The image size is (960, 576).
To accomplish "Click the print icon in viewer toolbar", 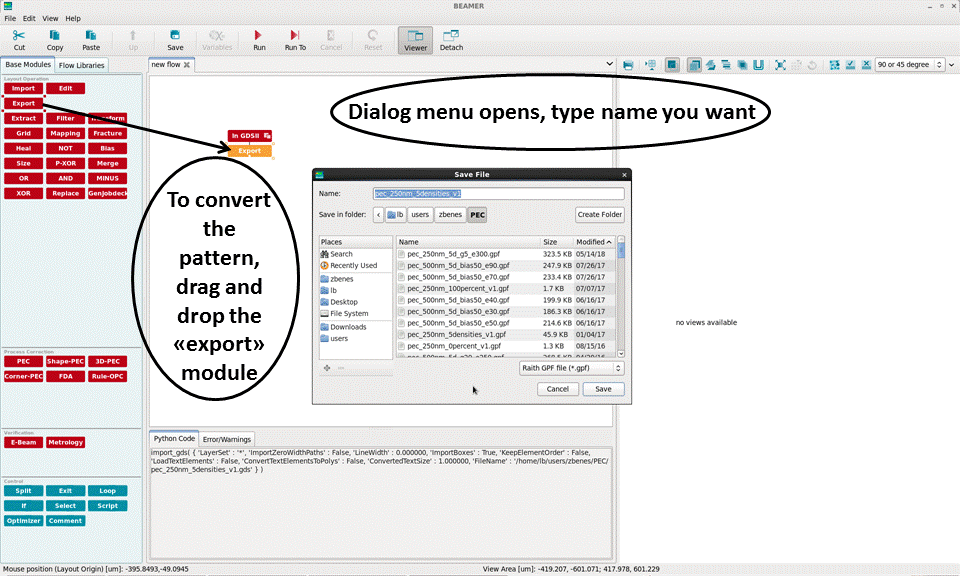I will [x=628, y=65].
